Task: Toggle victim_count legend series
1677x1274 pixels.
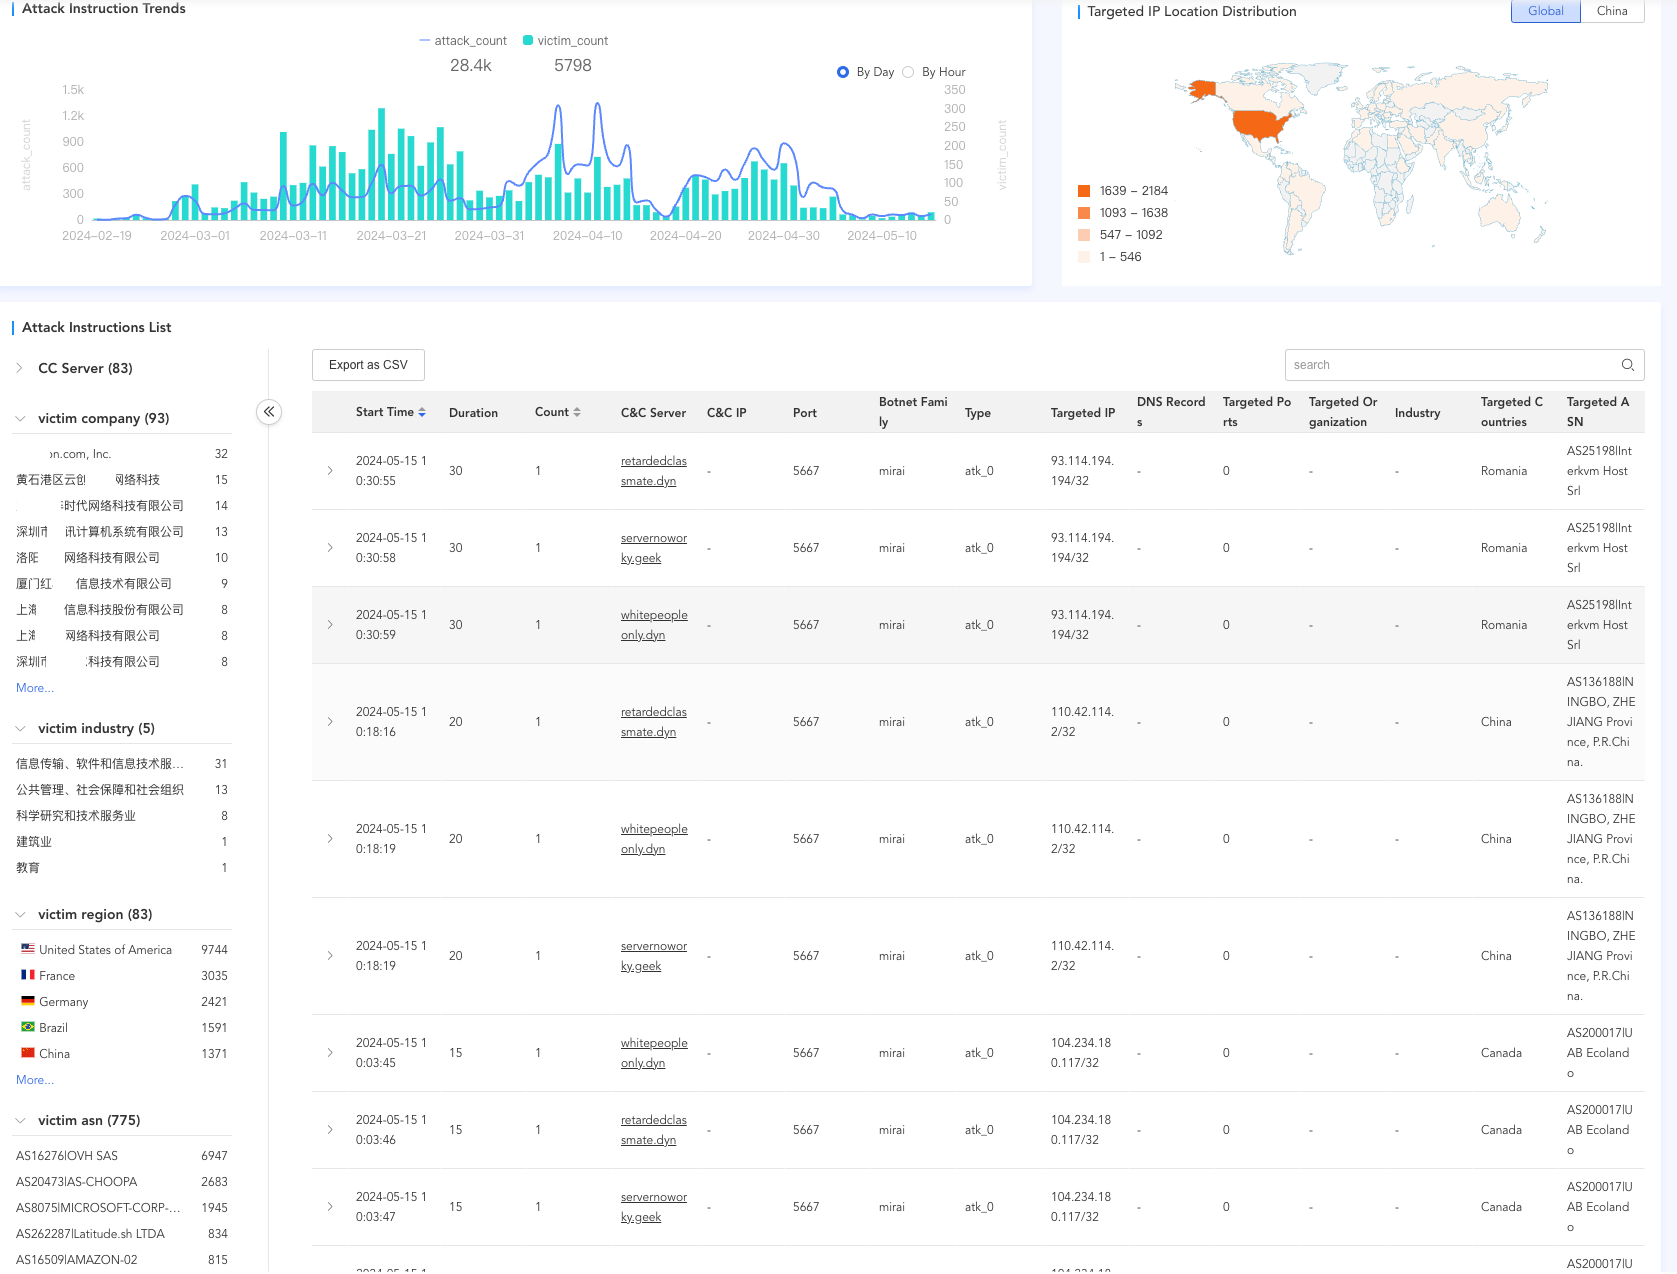Action: pos(565,41)
